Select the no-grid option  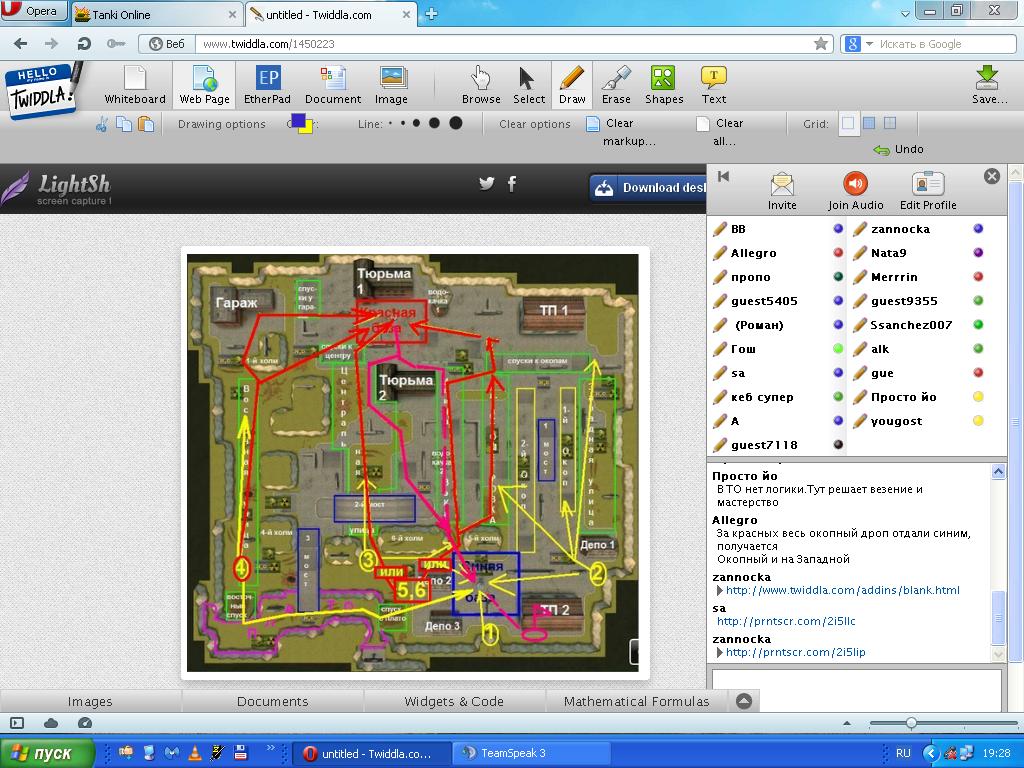[848, 123]
